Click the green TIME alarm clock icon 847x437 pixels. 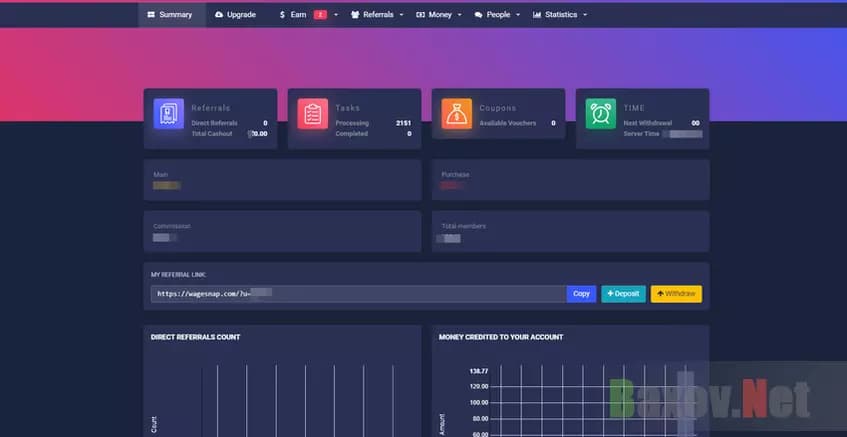(x=600, y=114)
